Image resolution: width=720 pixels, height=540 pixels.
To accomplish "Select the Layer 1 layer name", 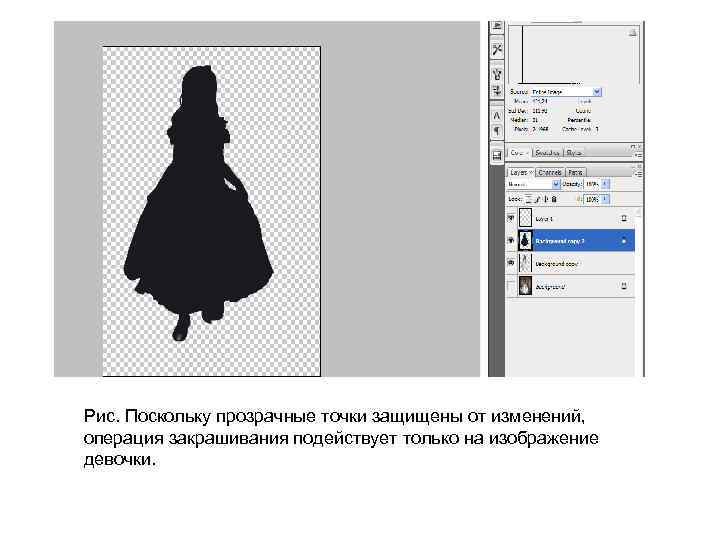I will pos(544,219).
